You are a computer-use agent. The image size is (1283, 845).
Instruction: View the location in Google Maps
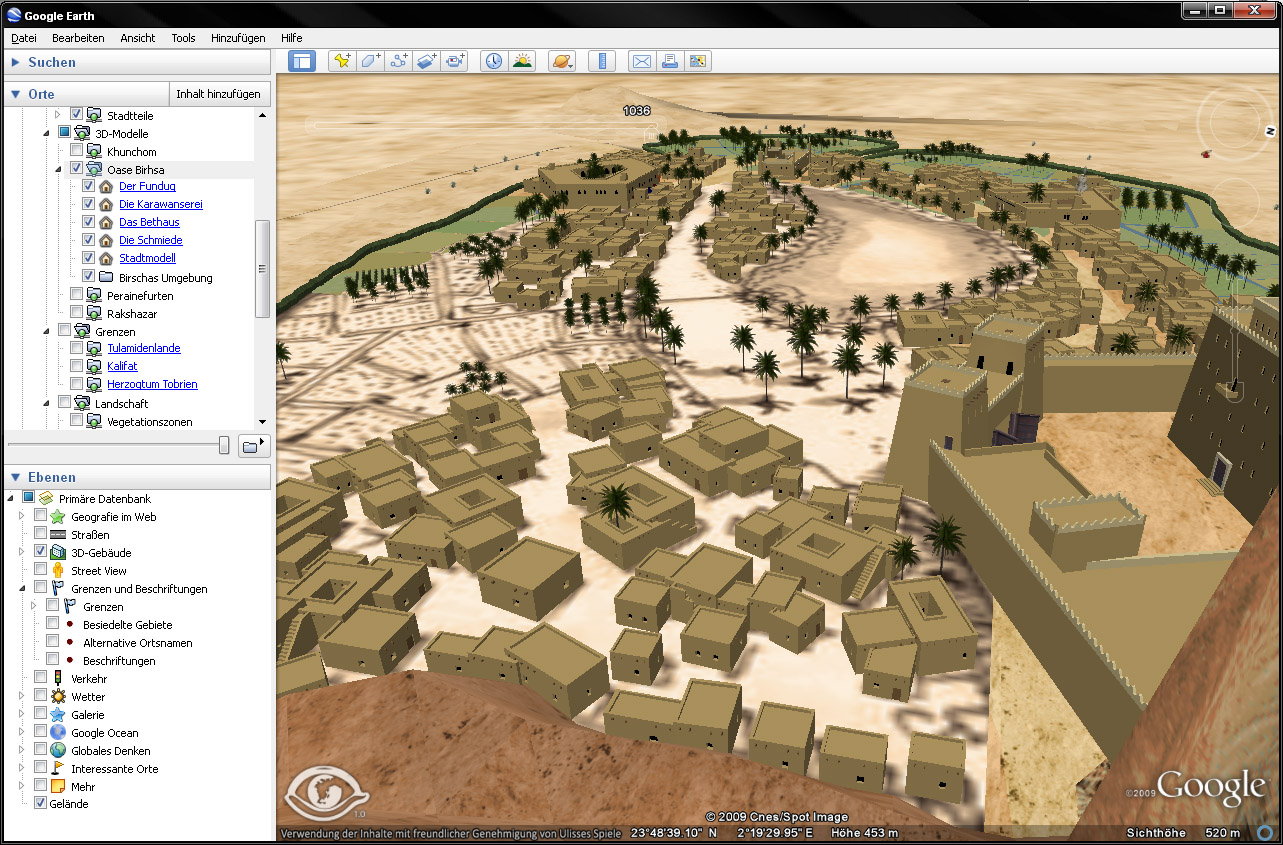click(698, 61)
